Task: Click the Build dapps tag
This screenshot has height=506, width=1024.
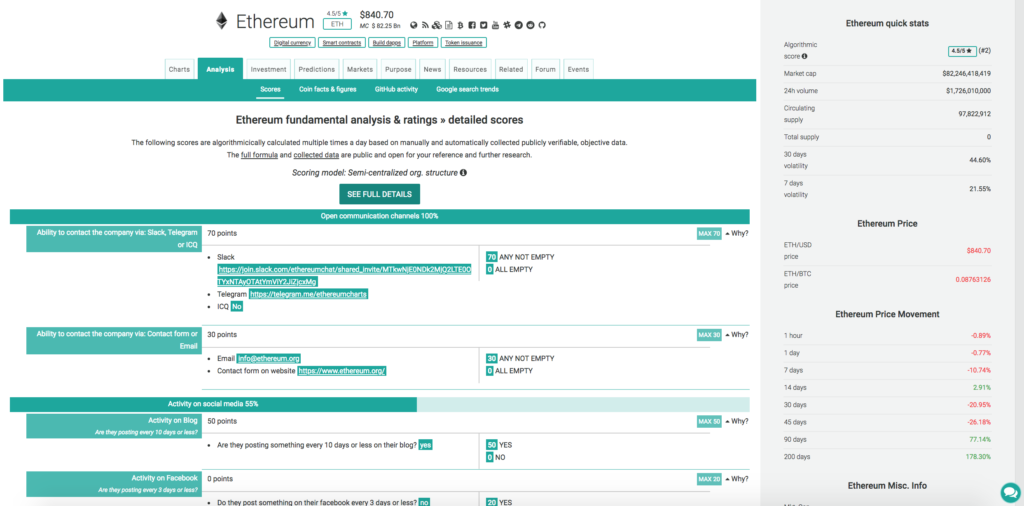Action: (x=387, y=42)
